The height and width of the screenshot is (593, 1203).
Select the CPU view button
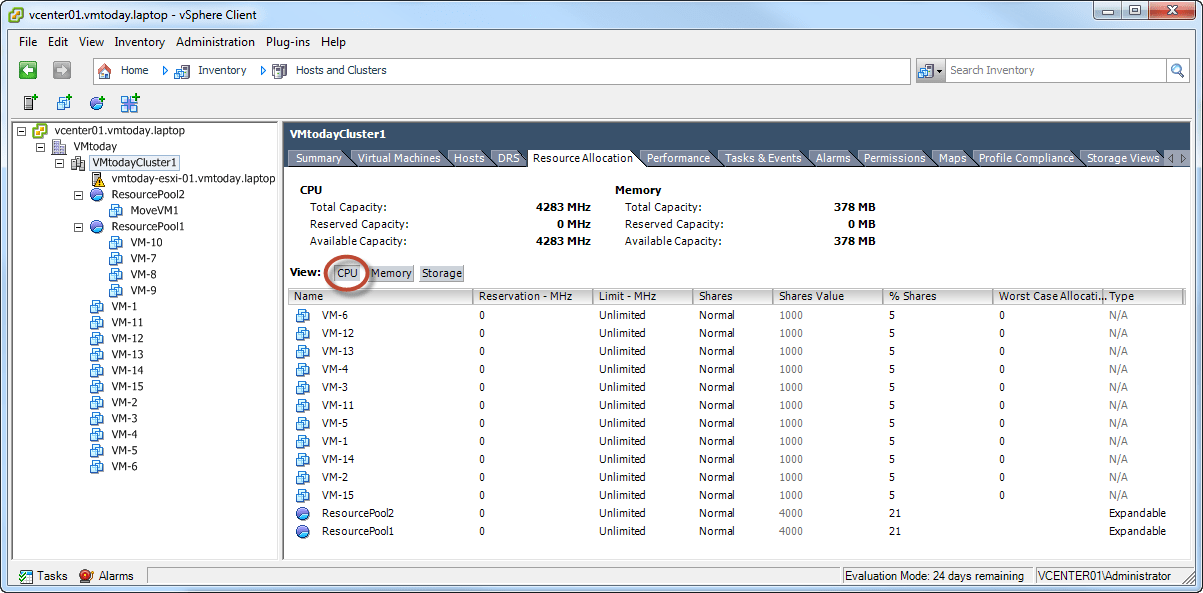[x=347, y=273]
